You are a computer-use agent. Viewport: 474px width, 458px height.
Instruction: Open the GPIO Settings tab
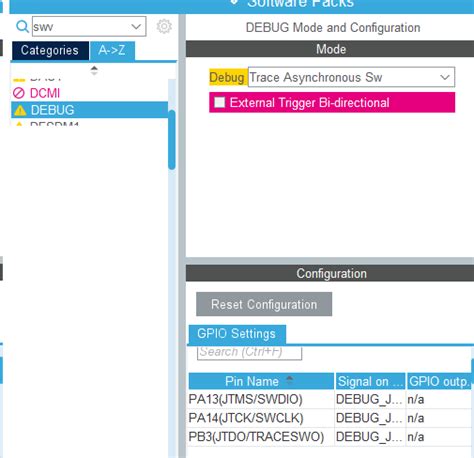pyautogui.click(x=237, y=334)
